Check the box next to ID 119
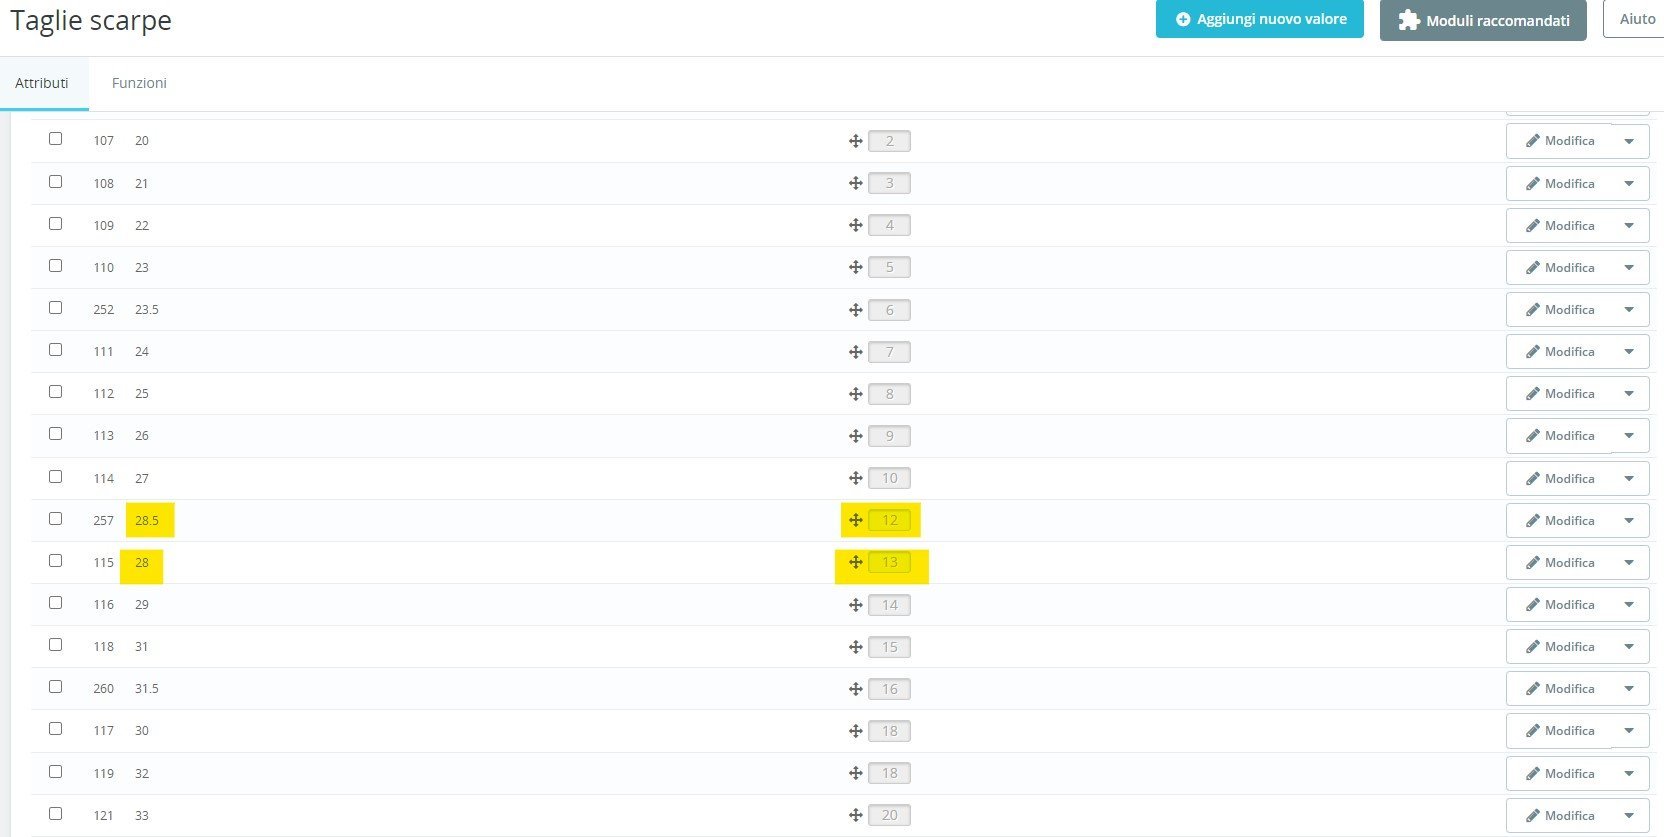Screen dimensions: 1664x837 (x=55, y=772)
